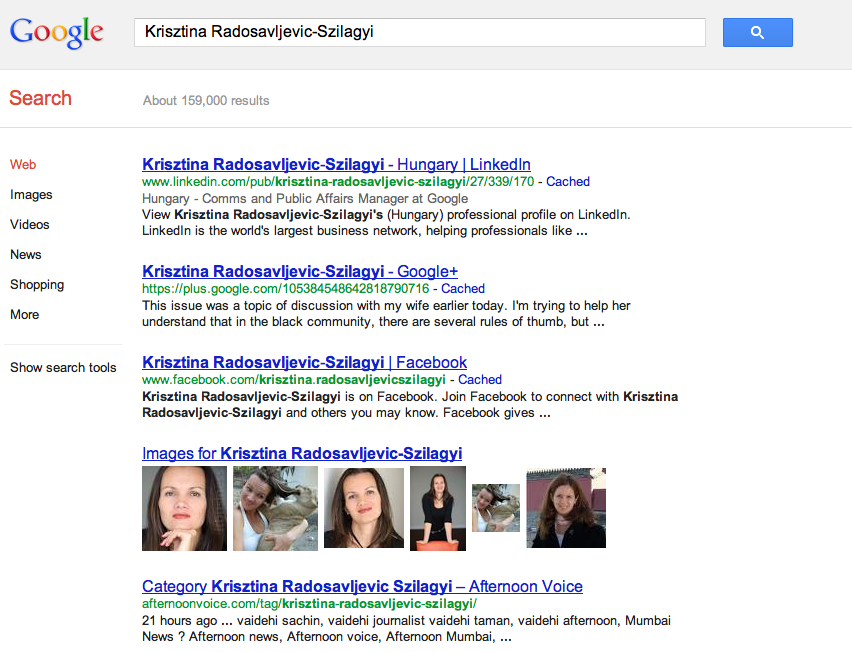Open the Google+ result title
852x652 pixels.
click(300, 271)
